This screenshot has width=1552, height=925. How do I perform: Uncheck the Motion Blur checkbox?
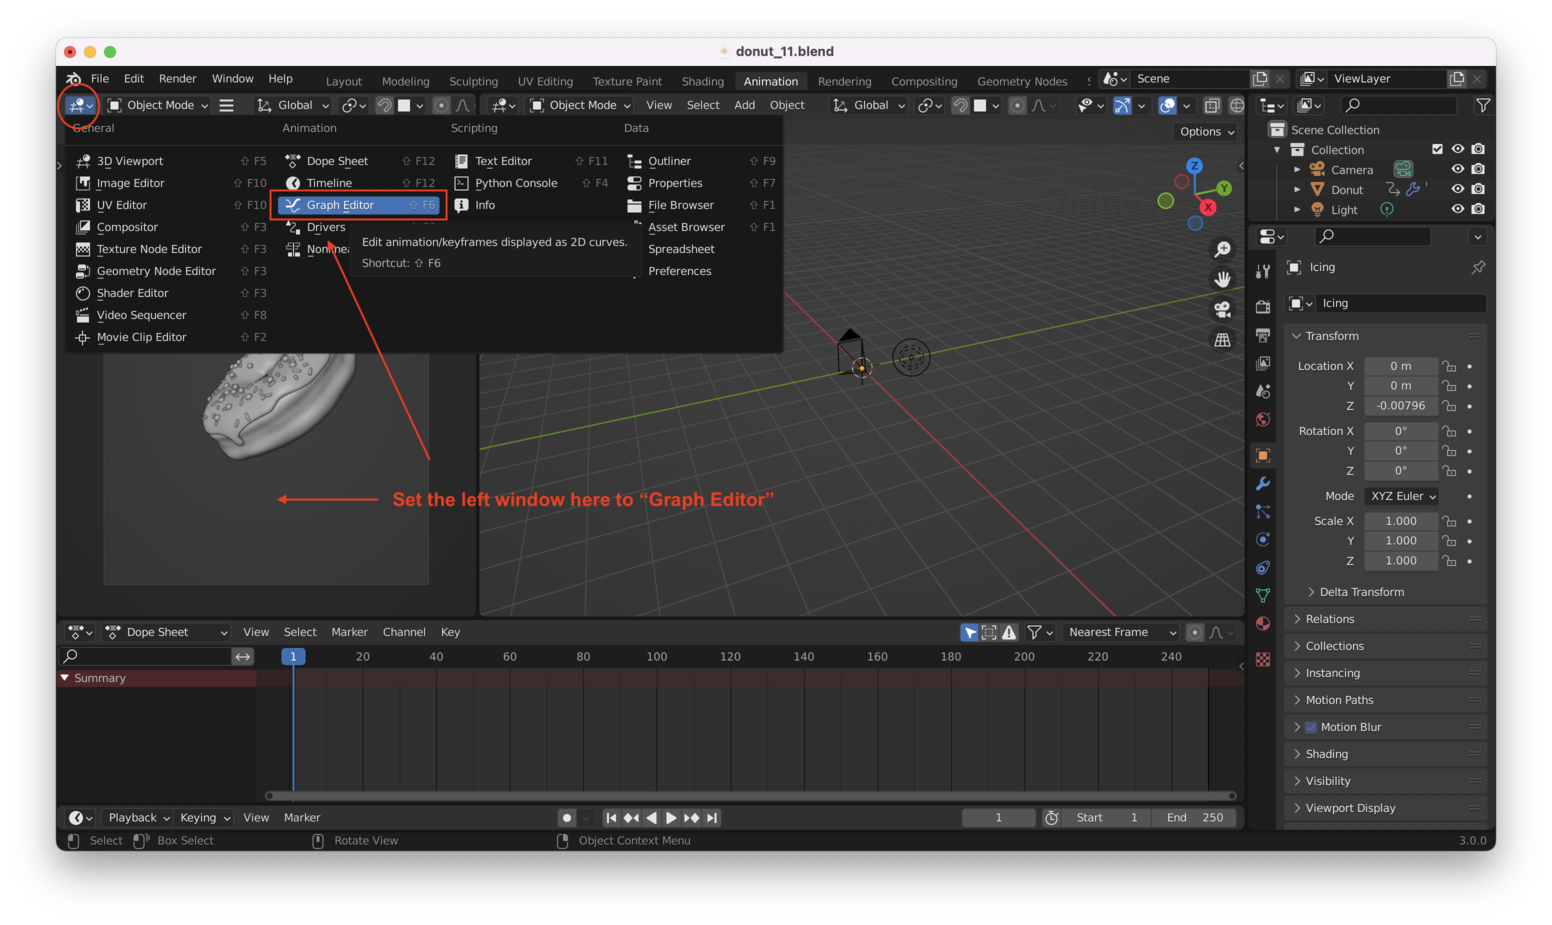pos(1313,727)
